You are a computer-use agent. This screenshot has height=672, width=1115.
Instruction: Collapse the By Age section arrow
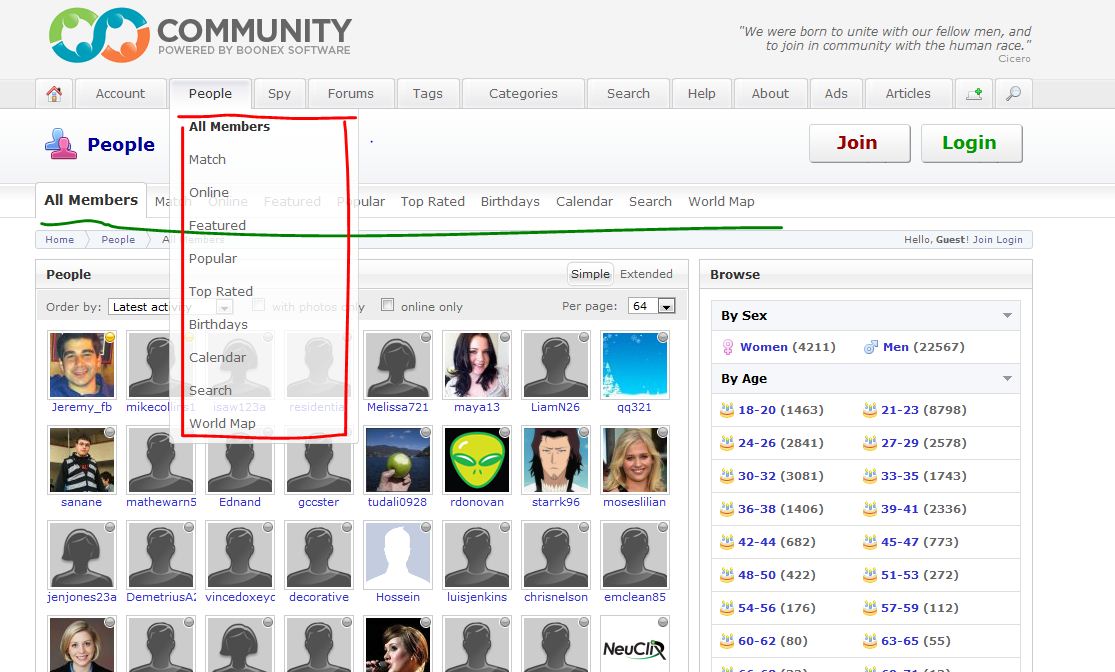click(1007, 379)
